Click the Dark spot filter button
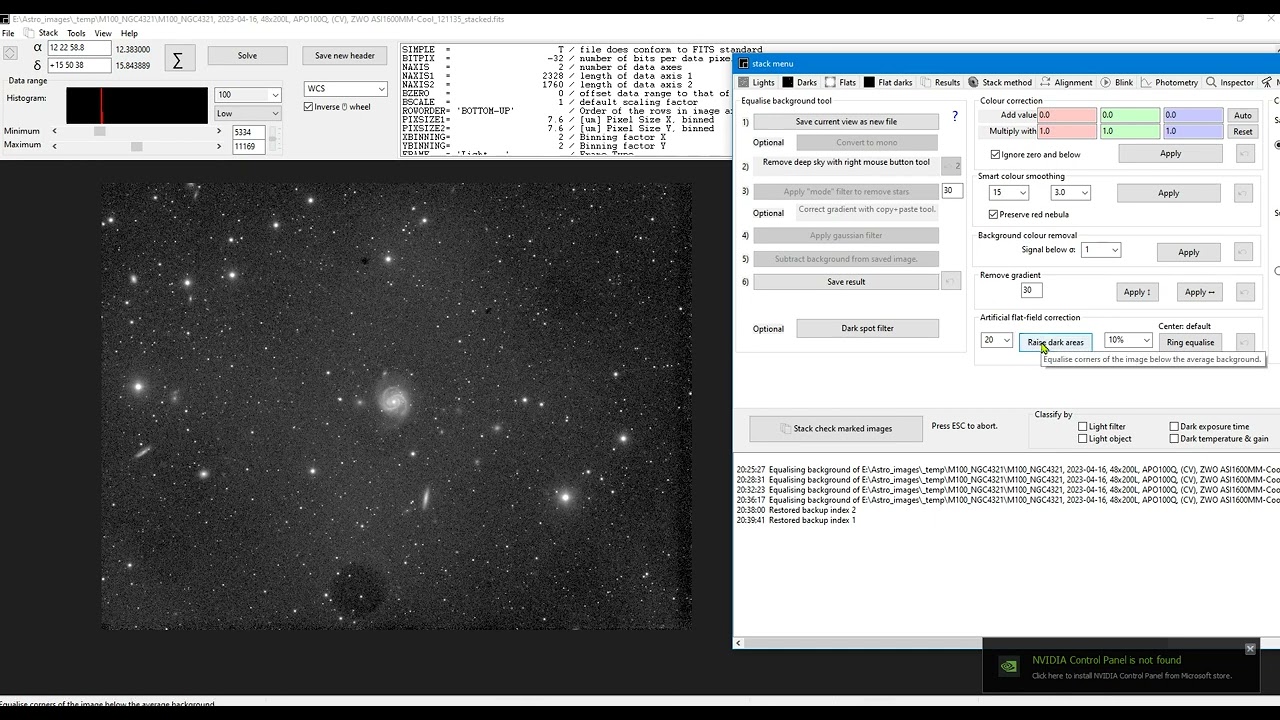This screenshot has width=1280, height=720. [x=867, y=328]
